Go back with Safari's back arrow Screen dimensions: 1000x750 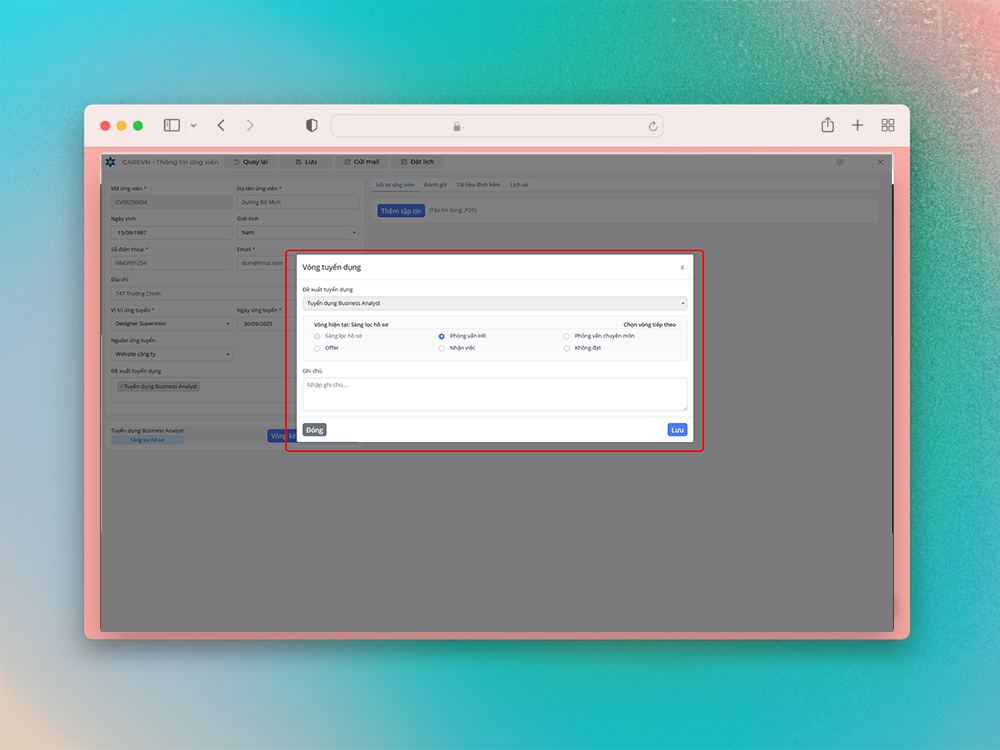(x=221, y=125)
